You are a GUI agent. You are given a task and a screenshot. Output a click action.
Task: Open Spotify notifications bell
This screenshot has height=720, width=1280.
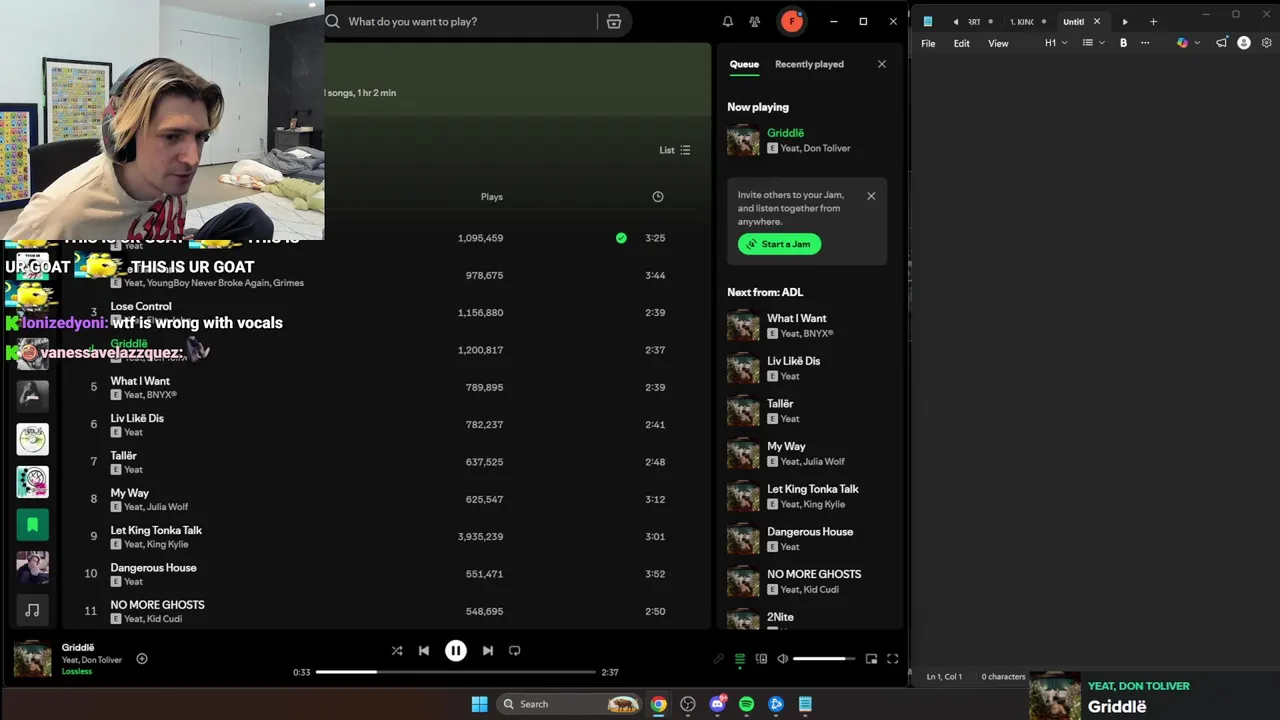tap(728, 21)
